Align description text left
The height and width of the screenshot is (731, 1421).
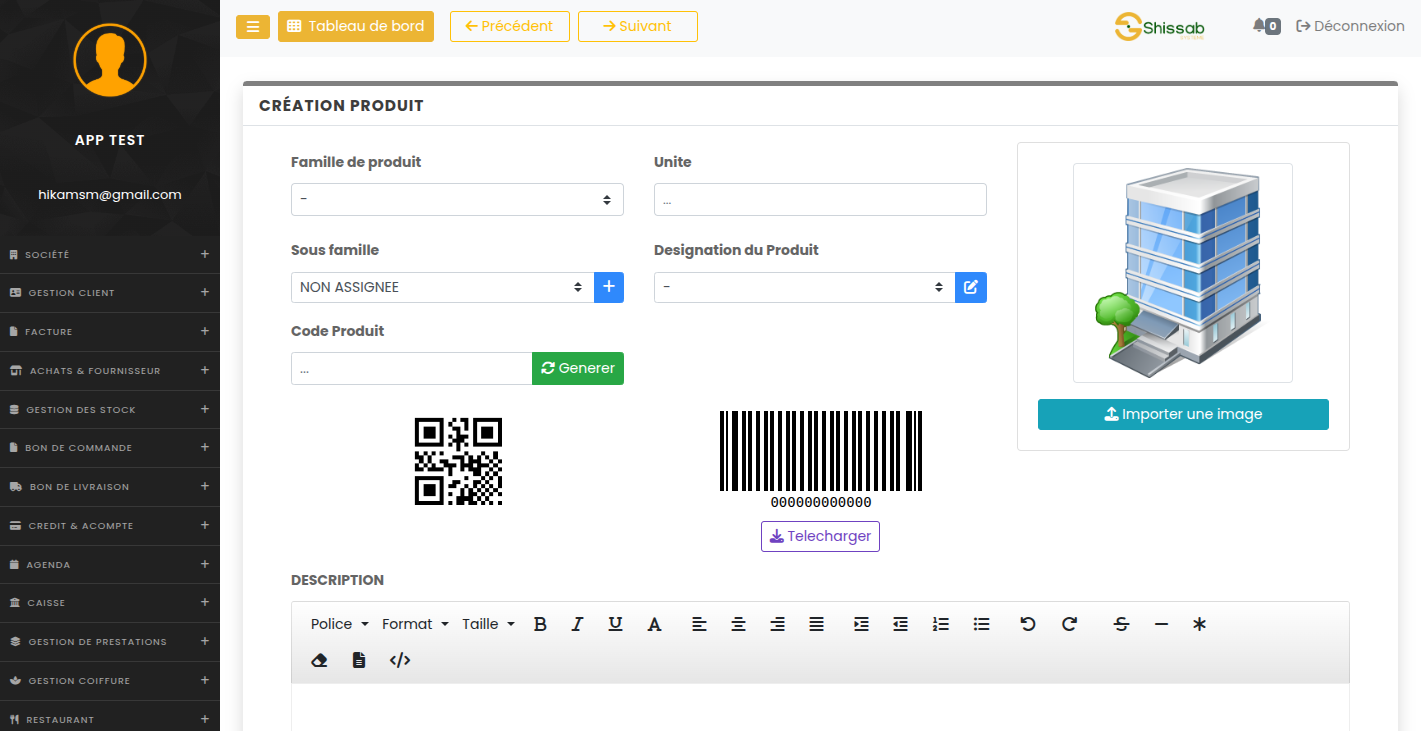[x=699, y=624]
